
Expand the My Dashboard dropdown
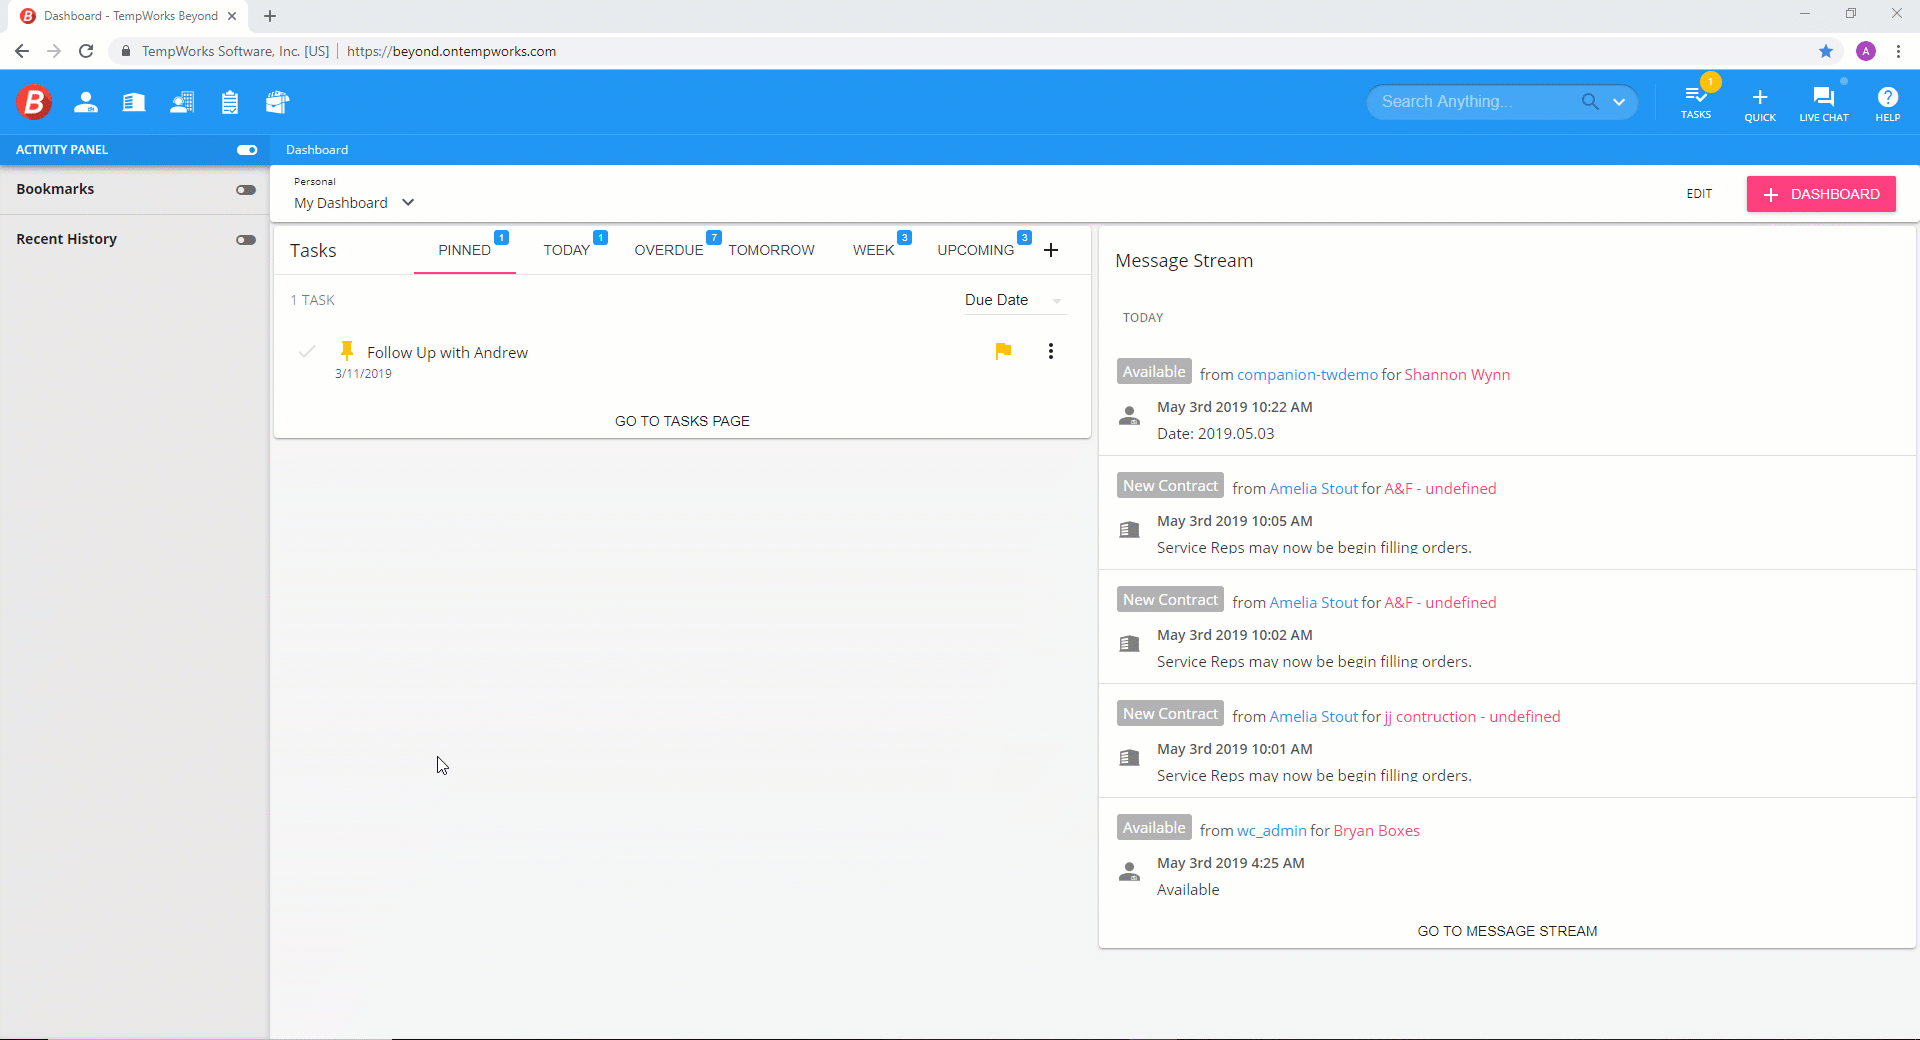(x=354, y=202)
